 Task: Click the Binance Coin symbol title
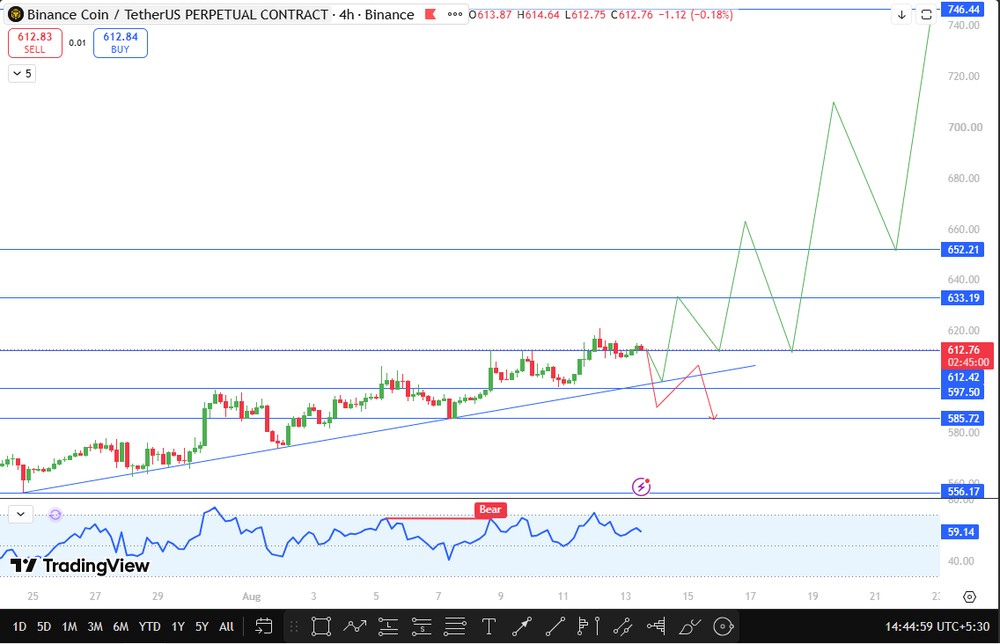[177, 14]
